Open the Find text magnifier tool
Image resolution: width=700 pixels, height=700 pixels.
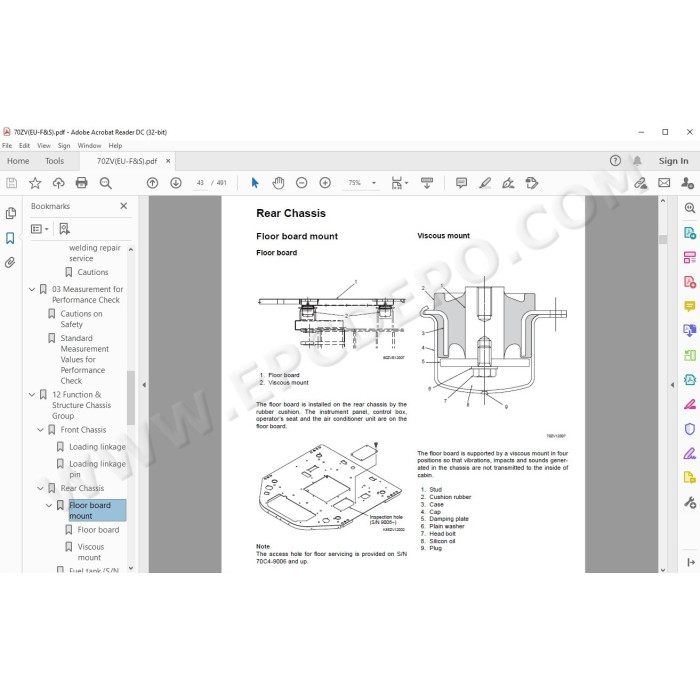[x=105, y=183]
